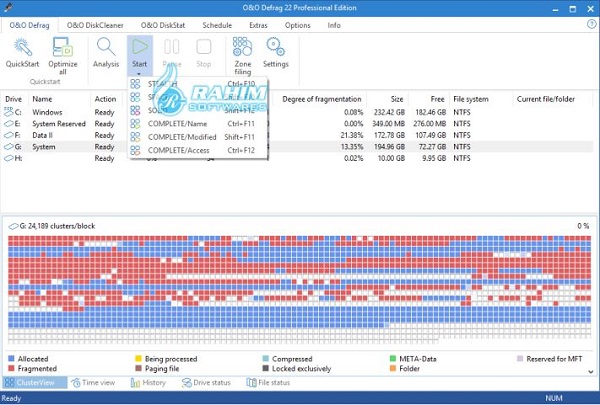Click the 232.42 GB size cell
This screenshot has width=600, height=405.
(x=389, y=112)
